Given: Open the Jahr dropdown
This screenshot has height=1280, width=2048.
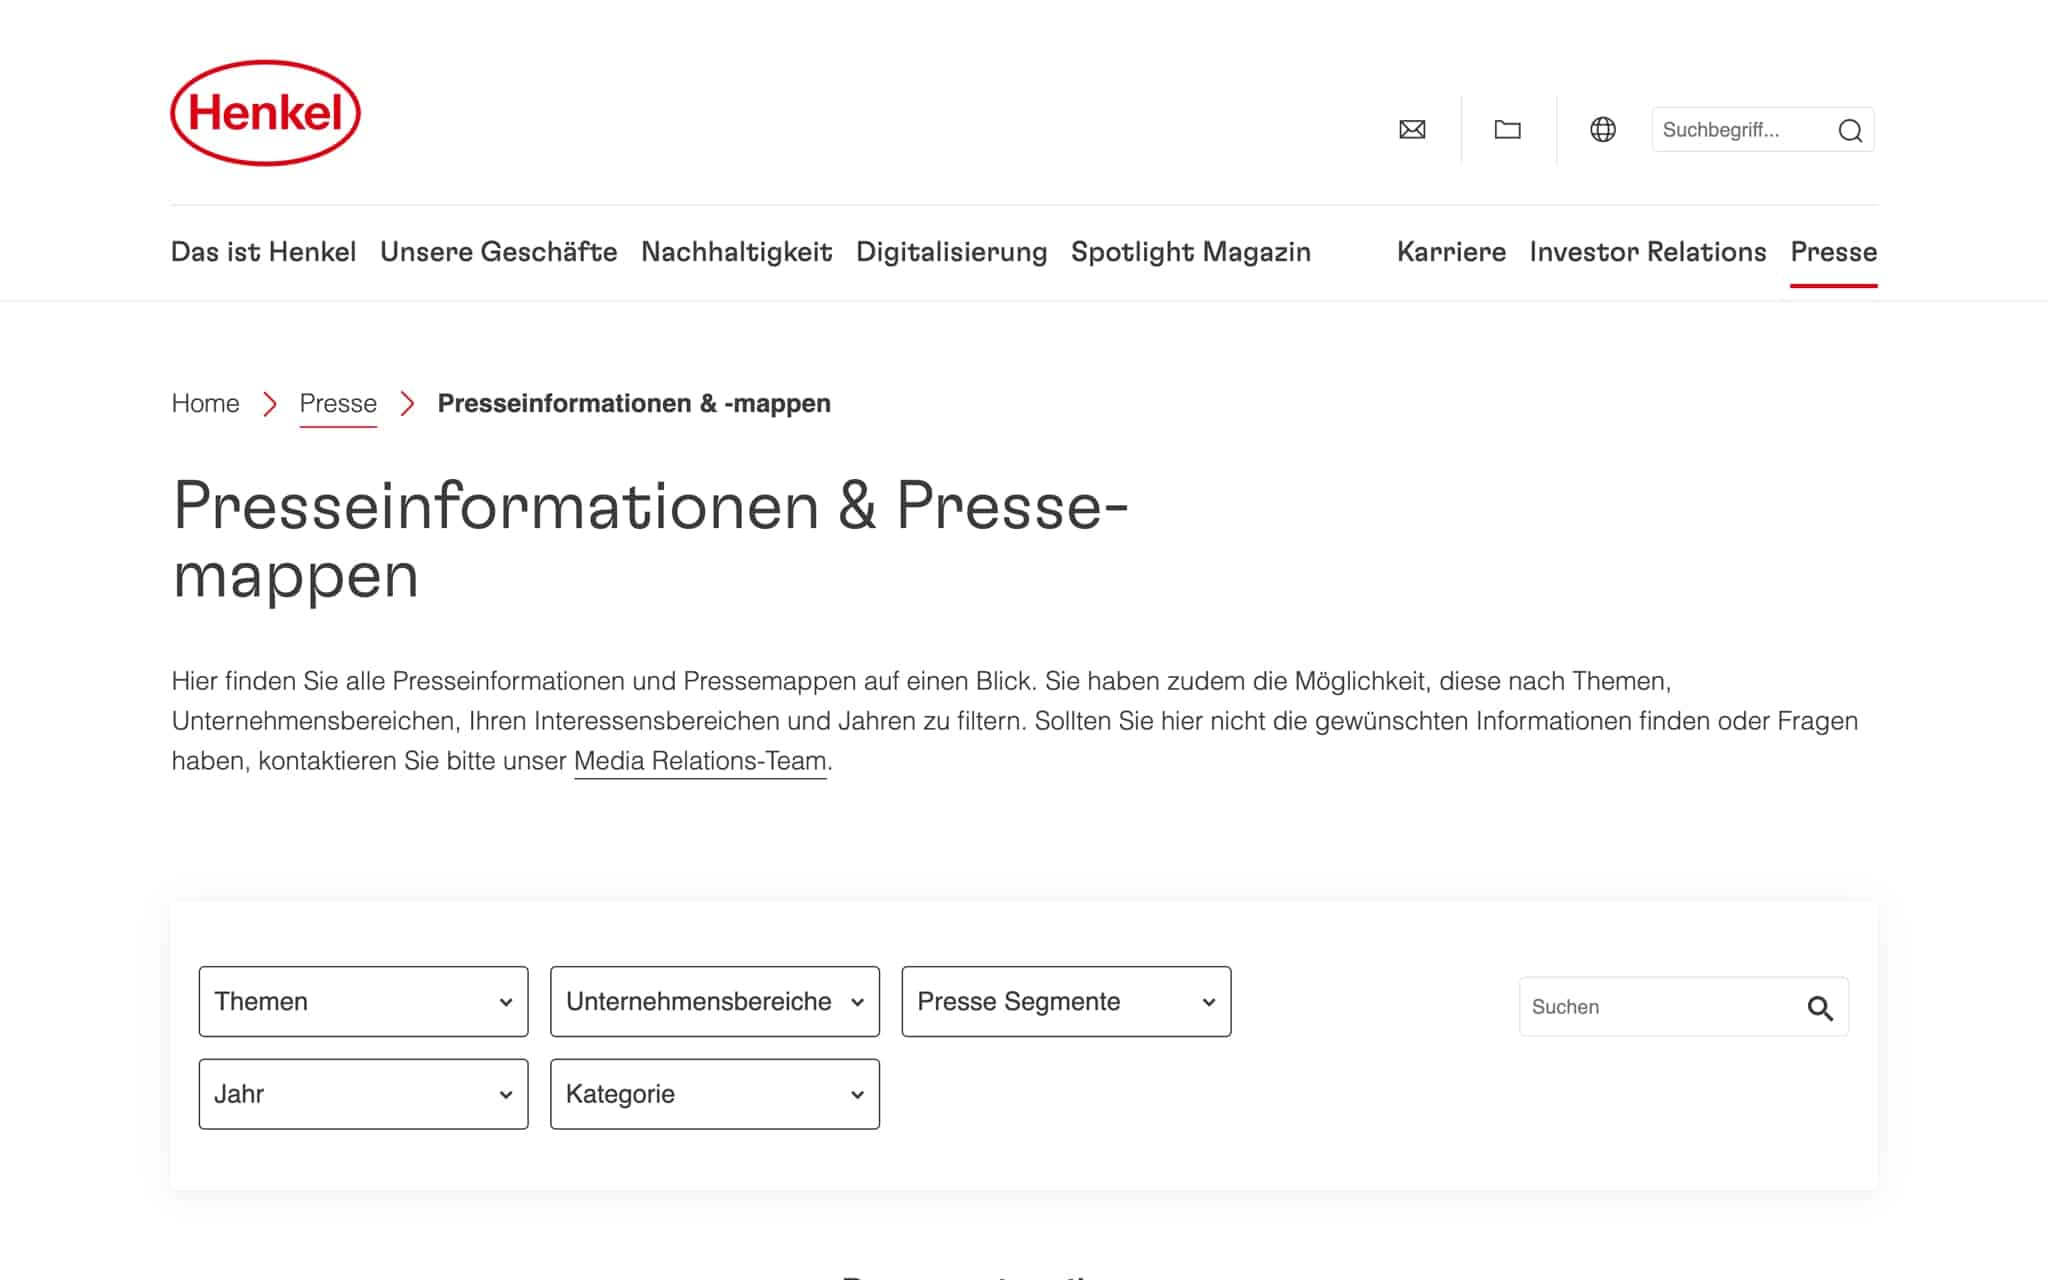Looking at the screenshot, I should click(363, 1094).
